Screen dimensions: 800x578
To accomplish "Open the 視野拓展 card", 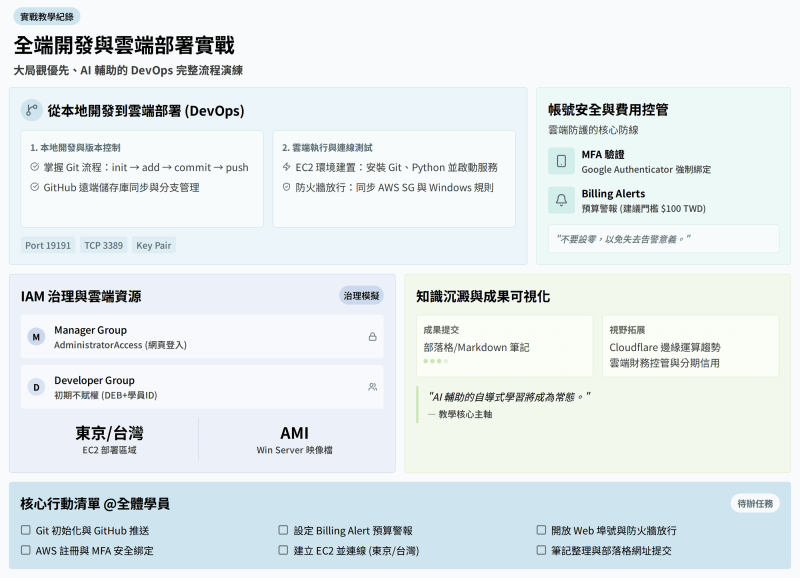I will click(691, 346).
